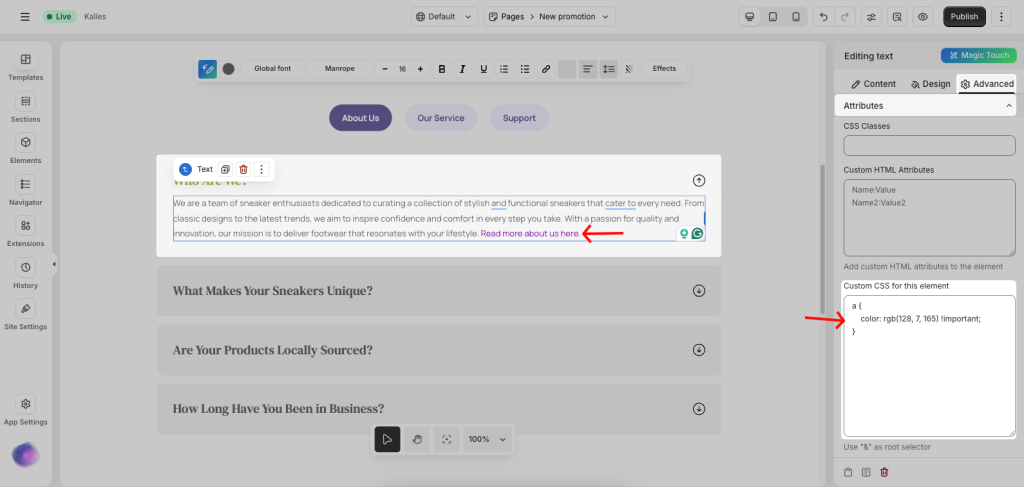
Task: Duplicate the Text element
Action: point(225,170)
